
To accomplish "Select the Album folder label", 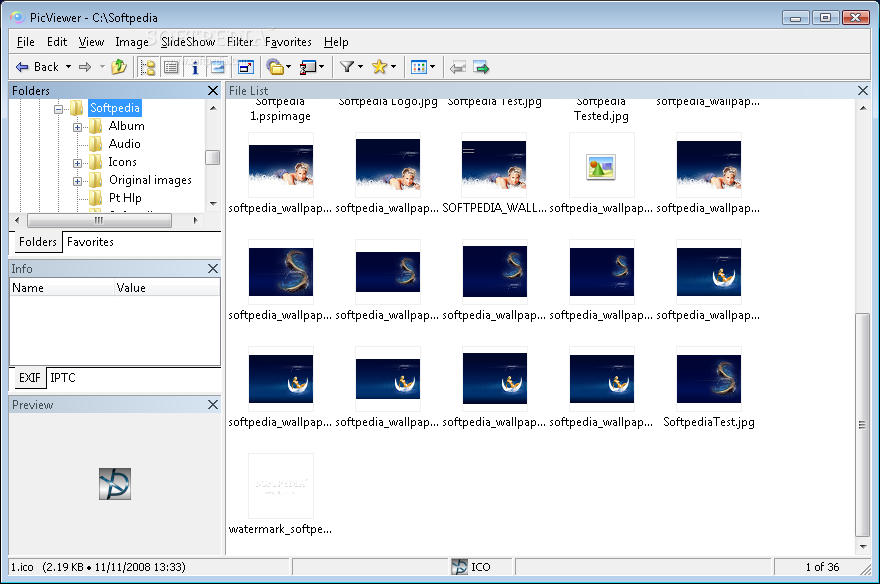I will pos(126,126).
